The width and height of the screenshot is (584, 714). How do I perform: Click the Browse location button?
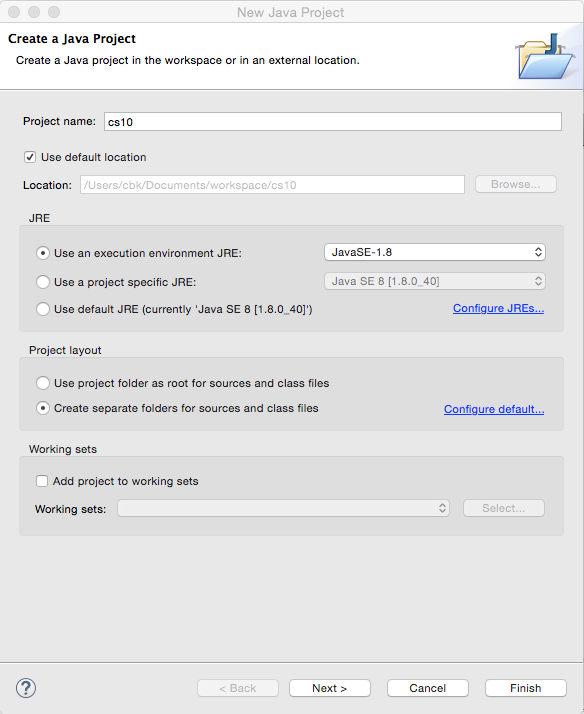516,184
